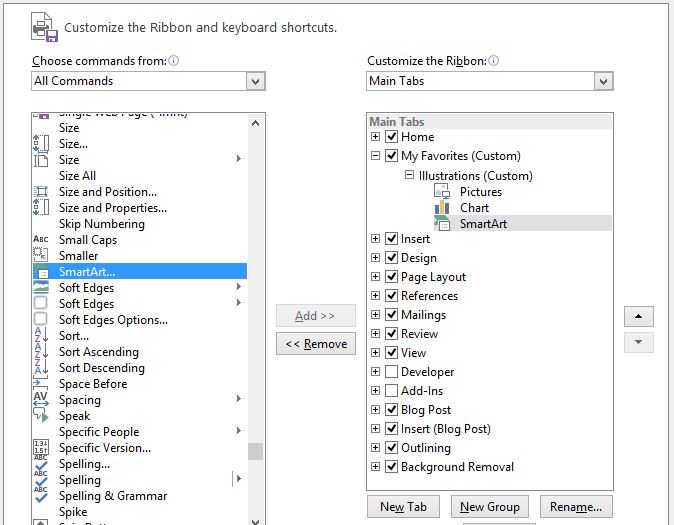The height and width of the screenshot is (525, 674).
Task: Click the Spacing command icon
Action: [x=41, y=400]
